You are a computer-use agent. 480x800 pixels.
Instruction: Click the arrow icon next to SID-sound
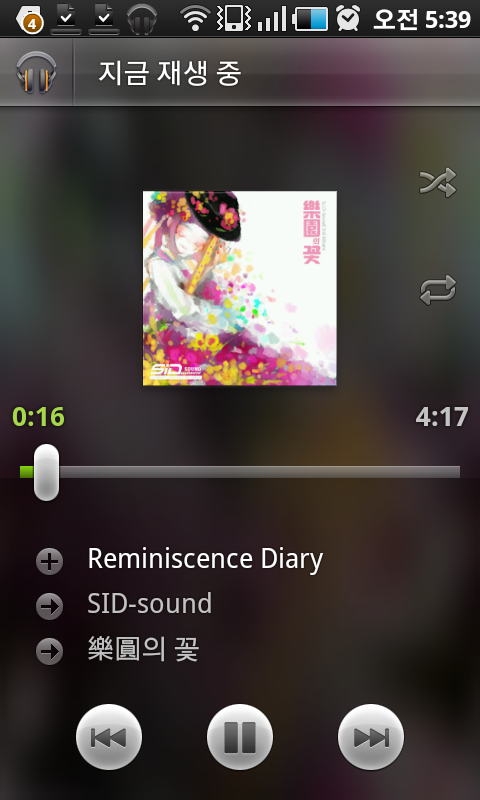(49, 607)
